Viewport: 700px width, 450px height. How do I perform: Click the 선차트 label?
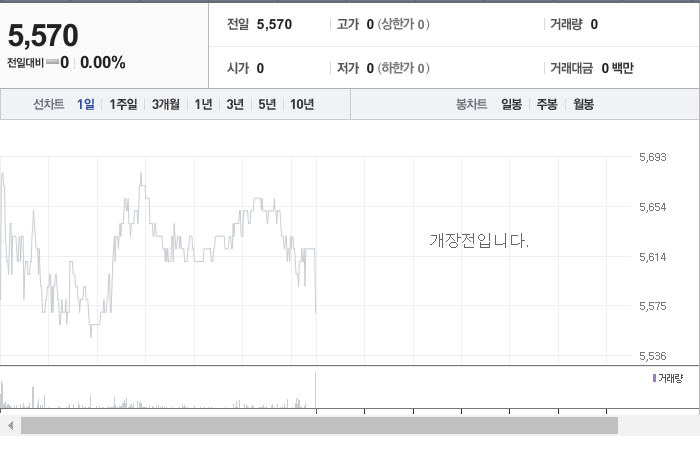[x=49, y=104]
